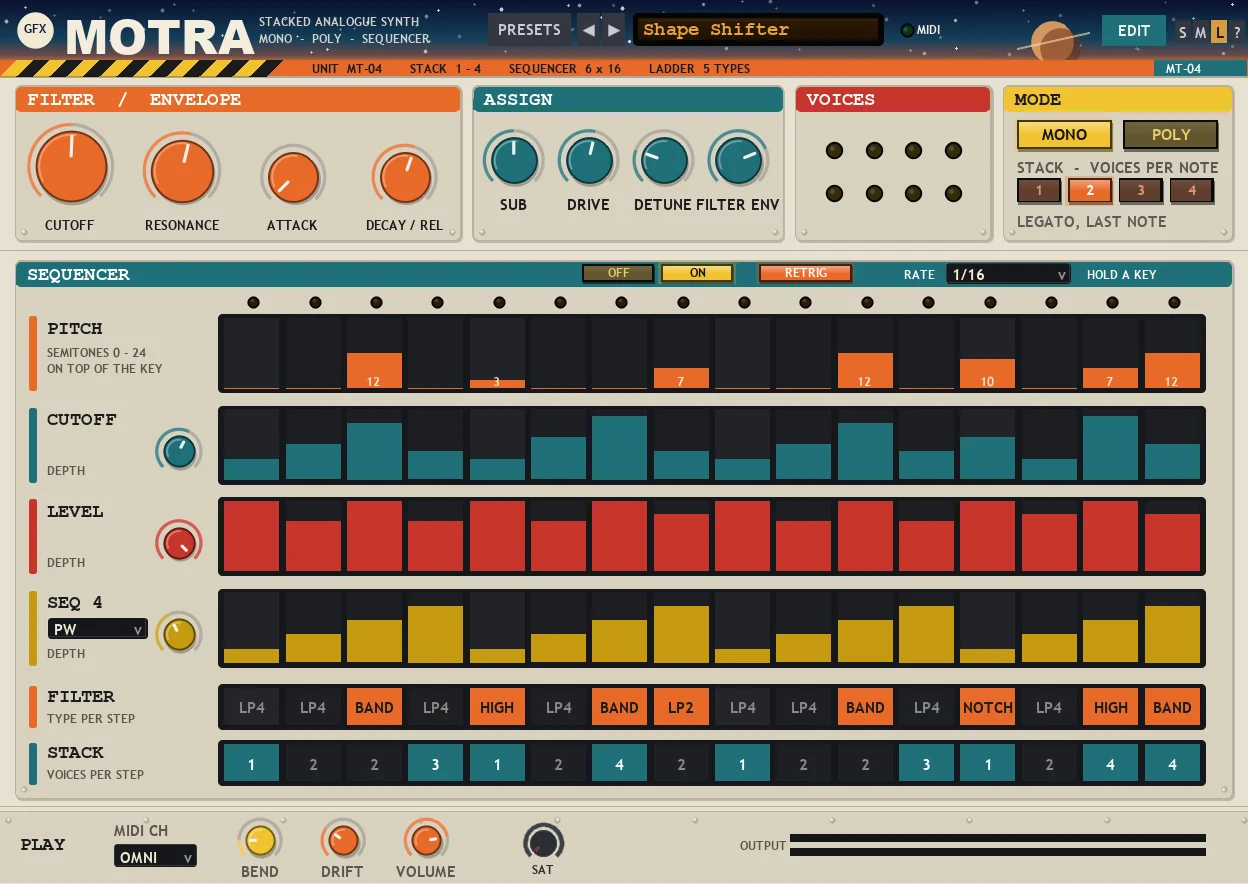Click the sequencer CUTOFF depth knob

[x=180, y=452]
